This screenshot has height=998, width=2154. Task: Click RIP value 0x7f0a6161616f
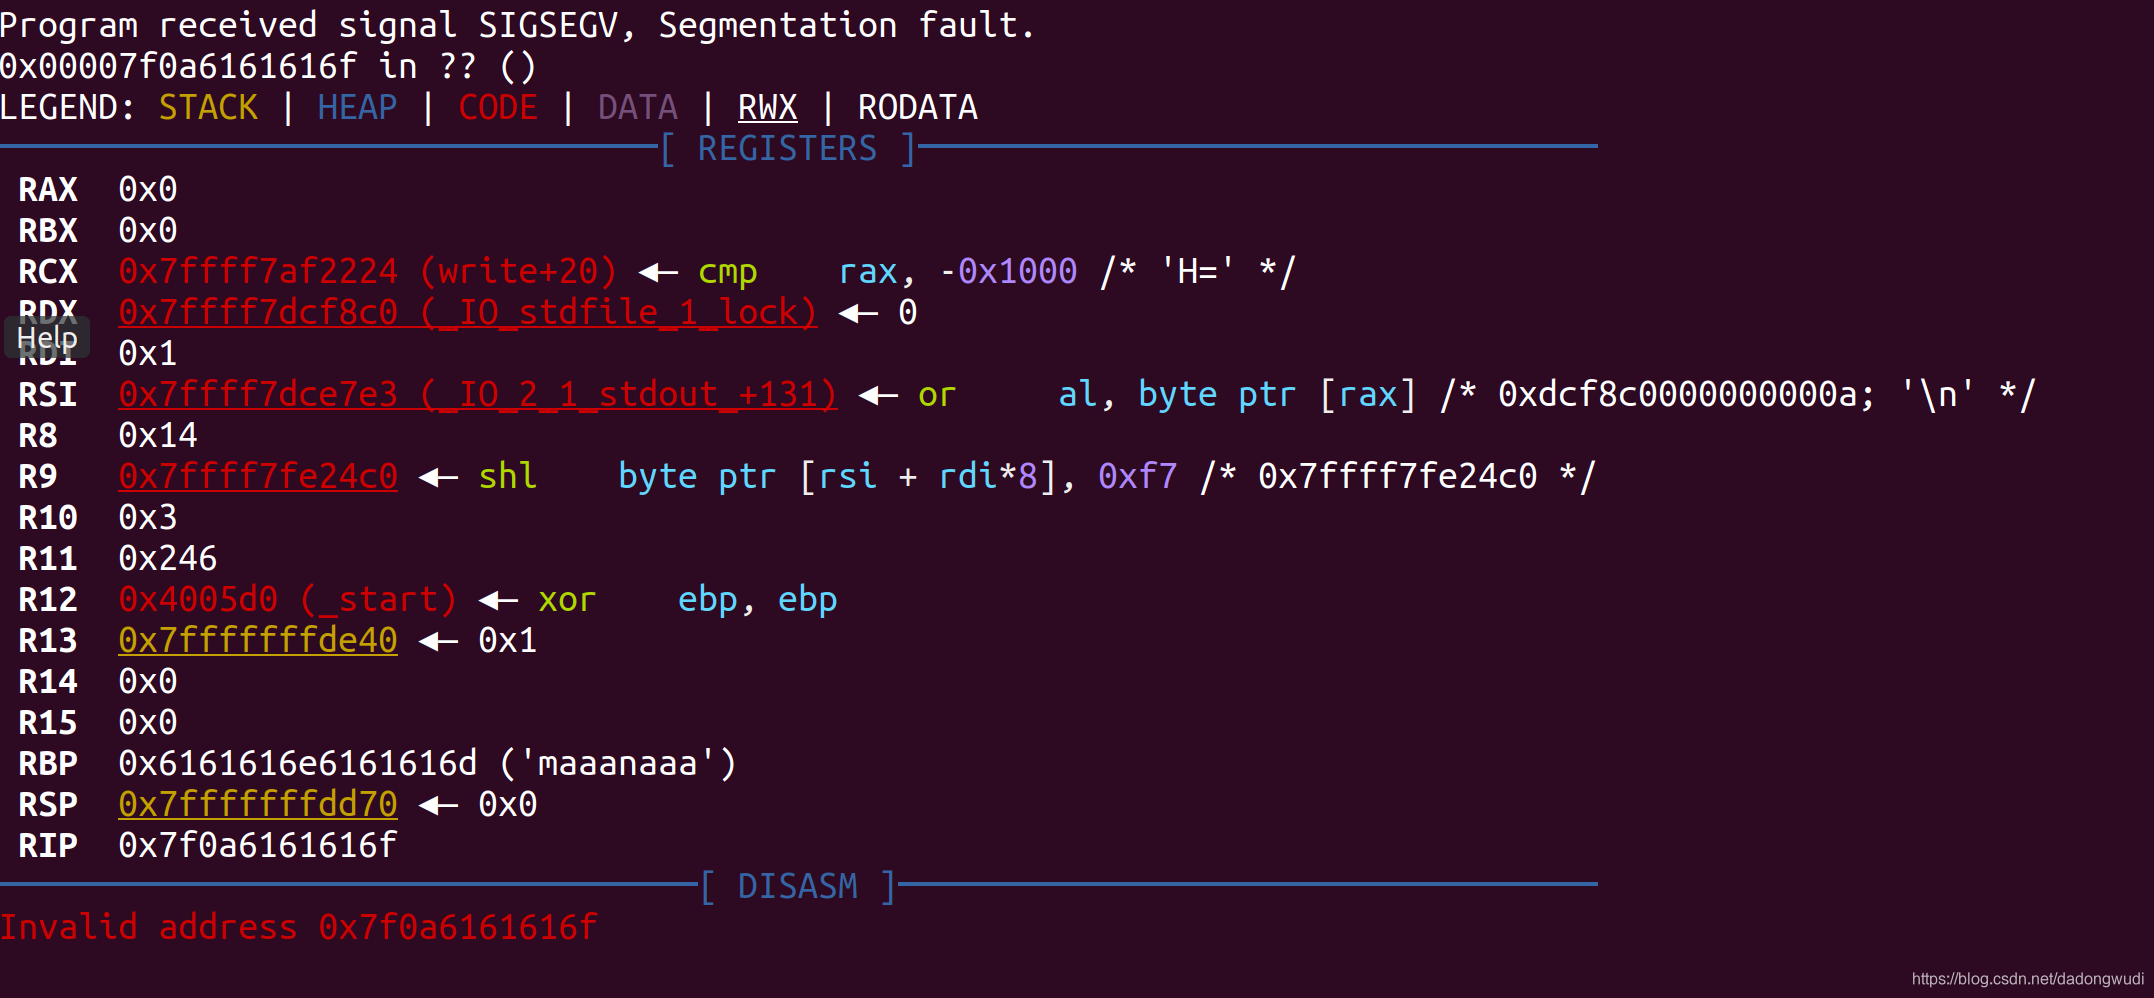click(258, 846)
